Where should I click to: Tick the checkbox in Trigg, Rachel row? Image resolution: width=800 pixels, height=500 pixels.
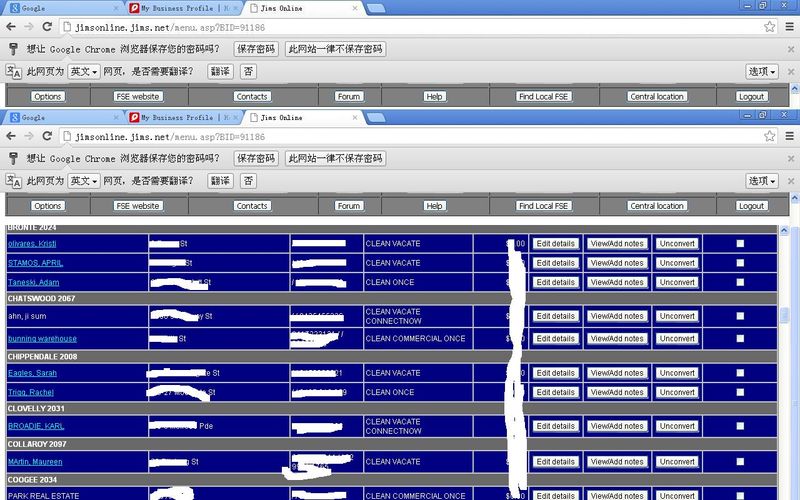click(740, 393)
